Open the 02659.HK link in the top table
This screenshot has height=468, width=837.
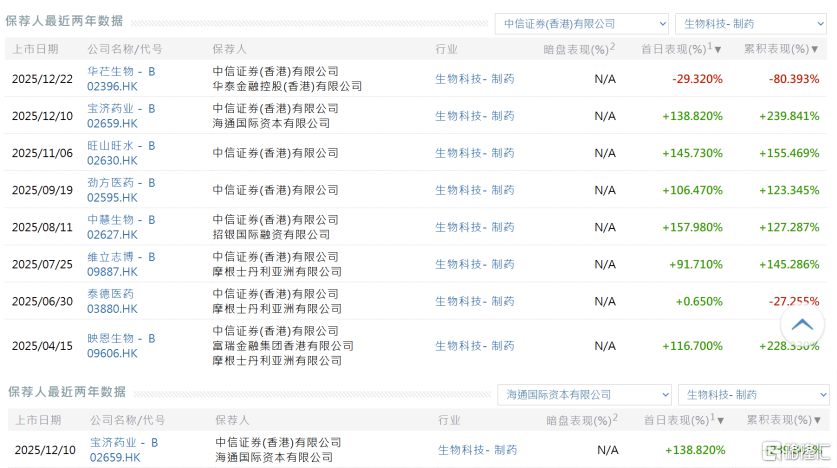112,123
